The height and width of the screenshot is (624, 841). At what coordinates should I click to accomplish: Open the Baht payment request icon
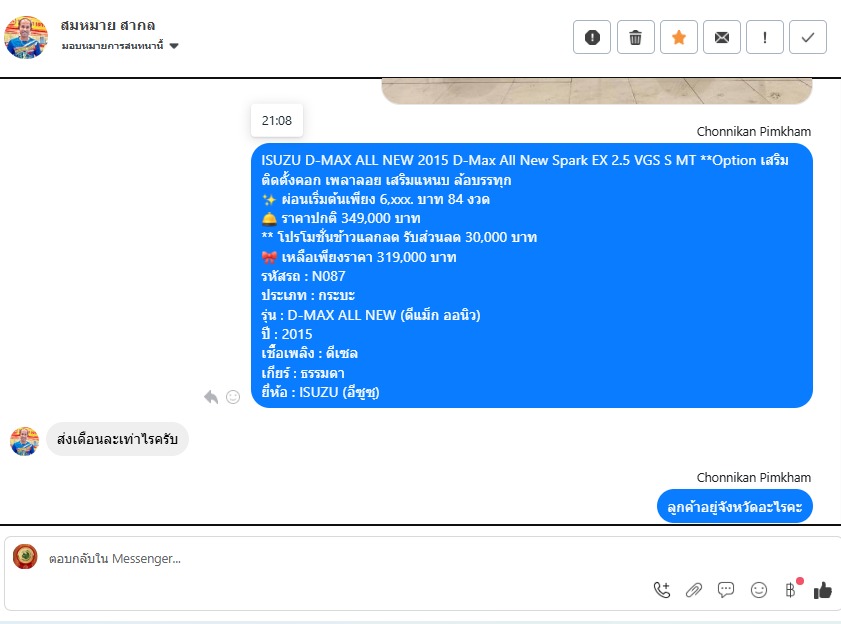tap(791, 590)
